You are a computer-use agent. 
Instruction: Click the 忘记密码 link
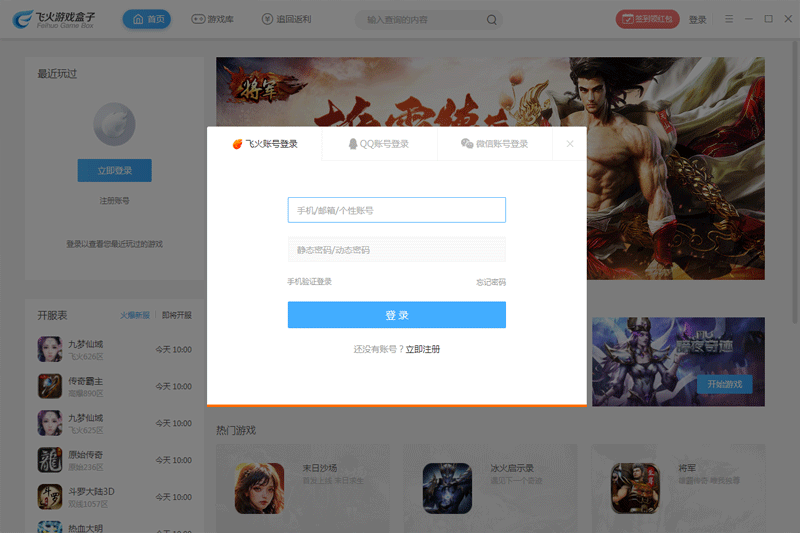pos(491,282)
